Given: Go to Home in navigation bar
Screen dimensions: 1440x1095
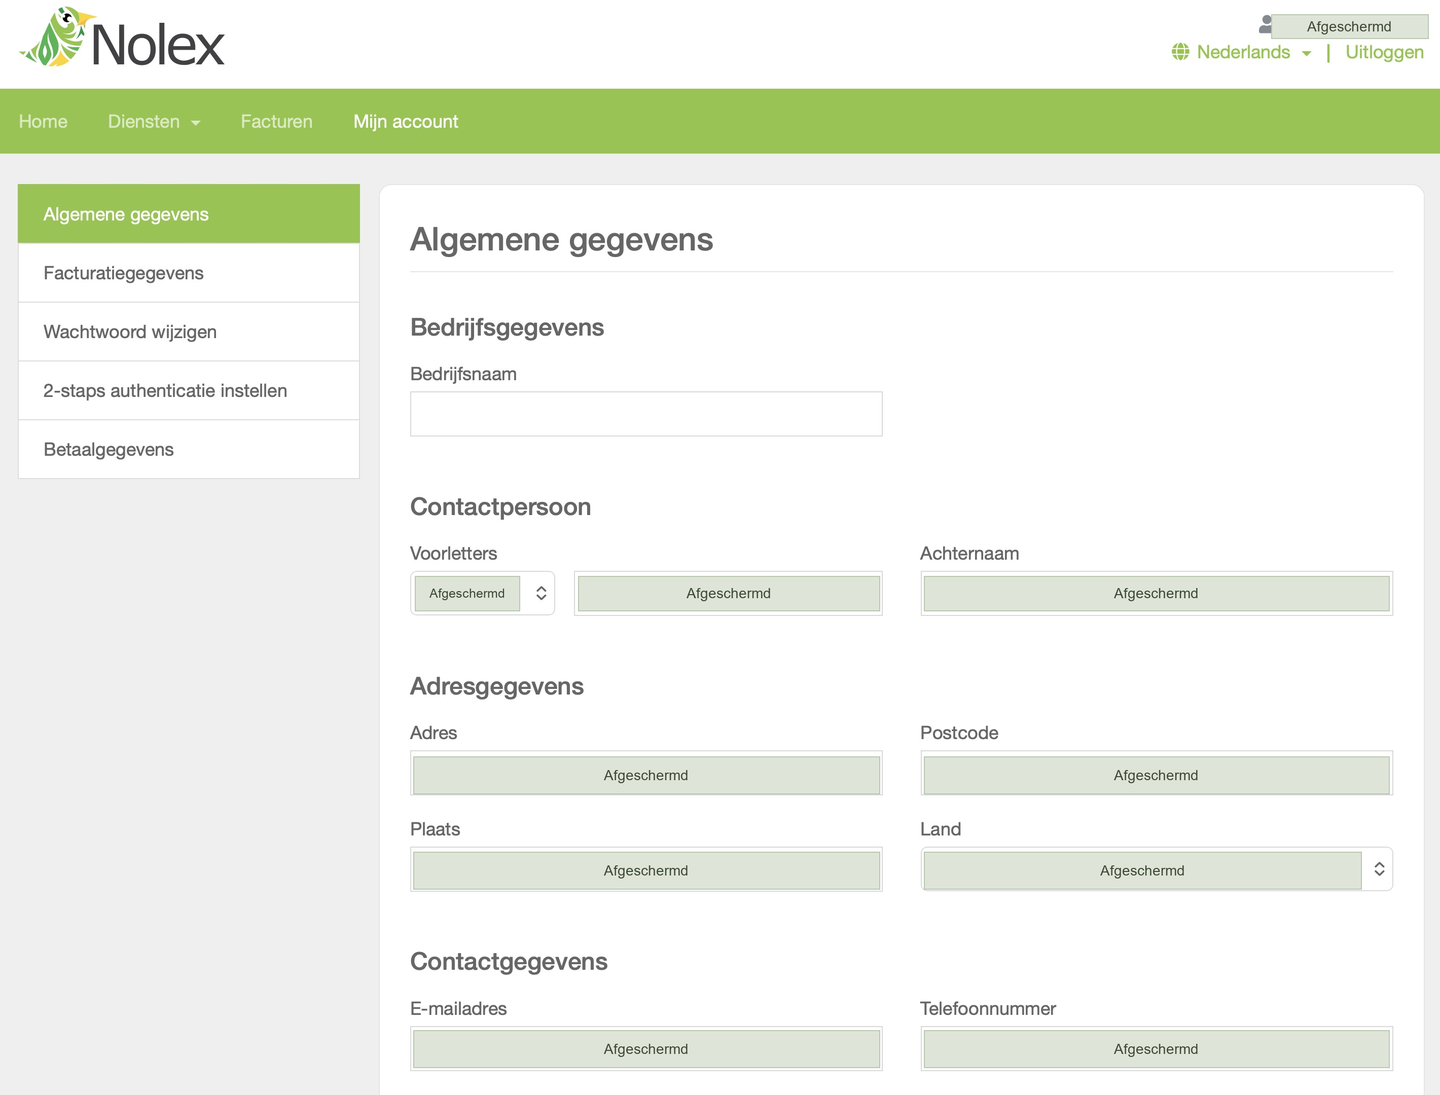Looking at the screenshot, I should 43,122.
